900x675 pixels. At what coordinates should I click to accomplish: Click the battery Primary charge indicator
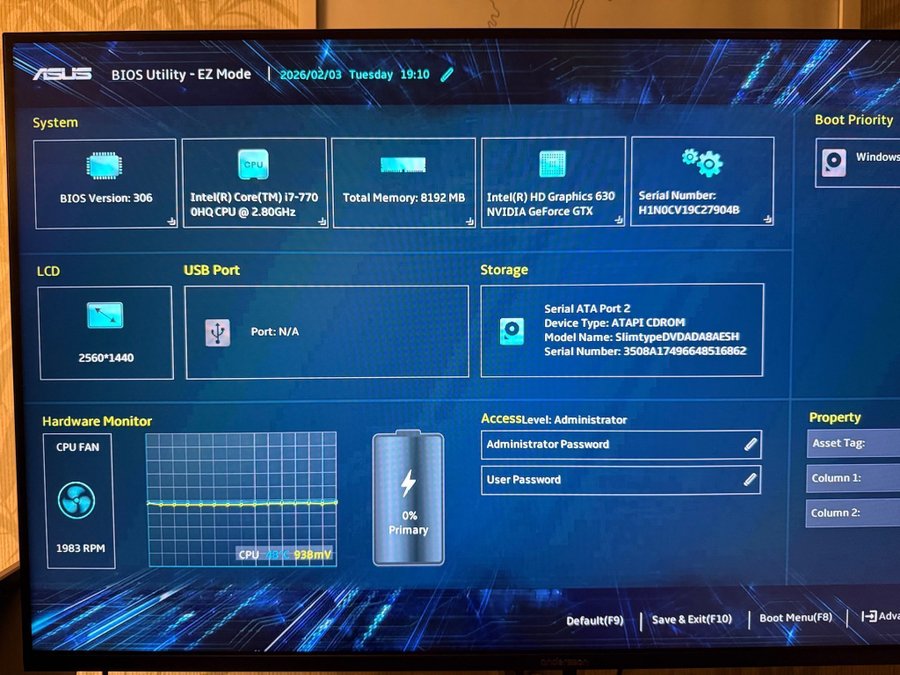point(408,499)
